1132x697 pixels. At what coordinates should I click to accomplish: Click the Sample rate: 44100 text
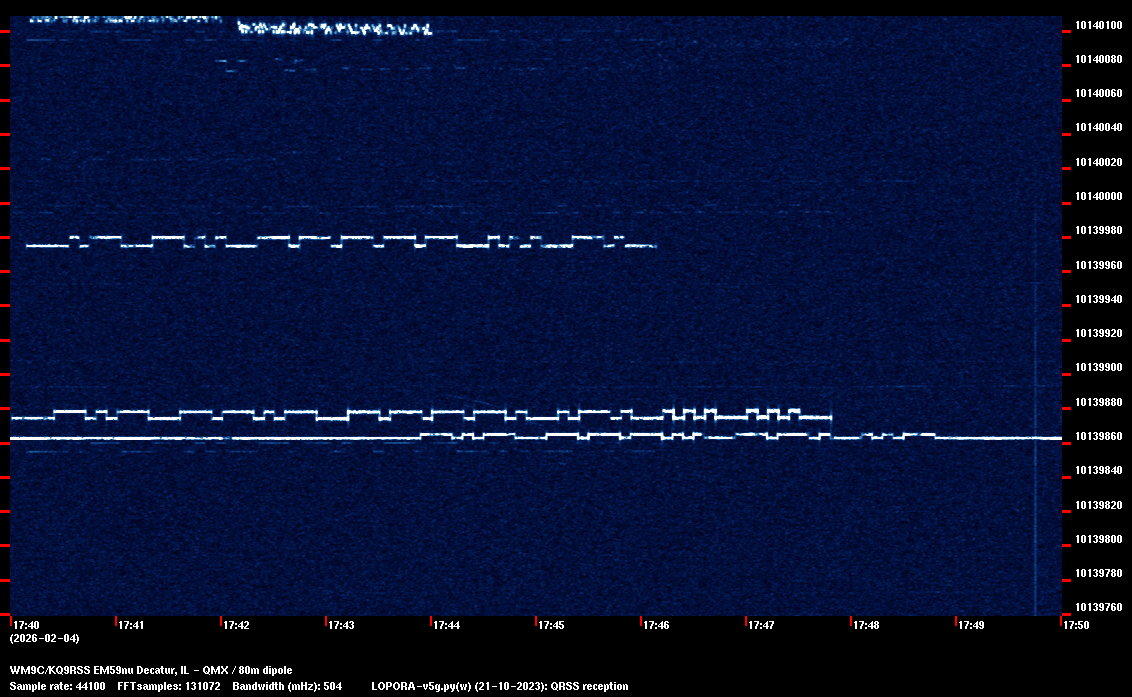coord(57,686)
